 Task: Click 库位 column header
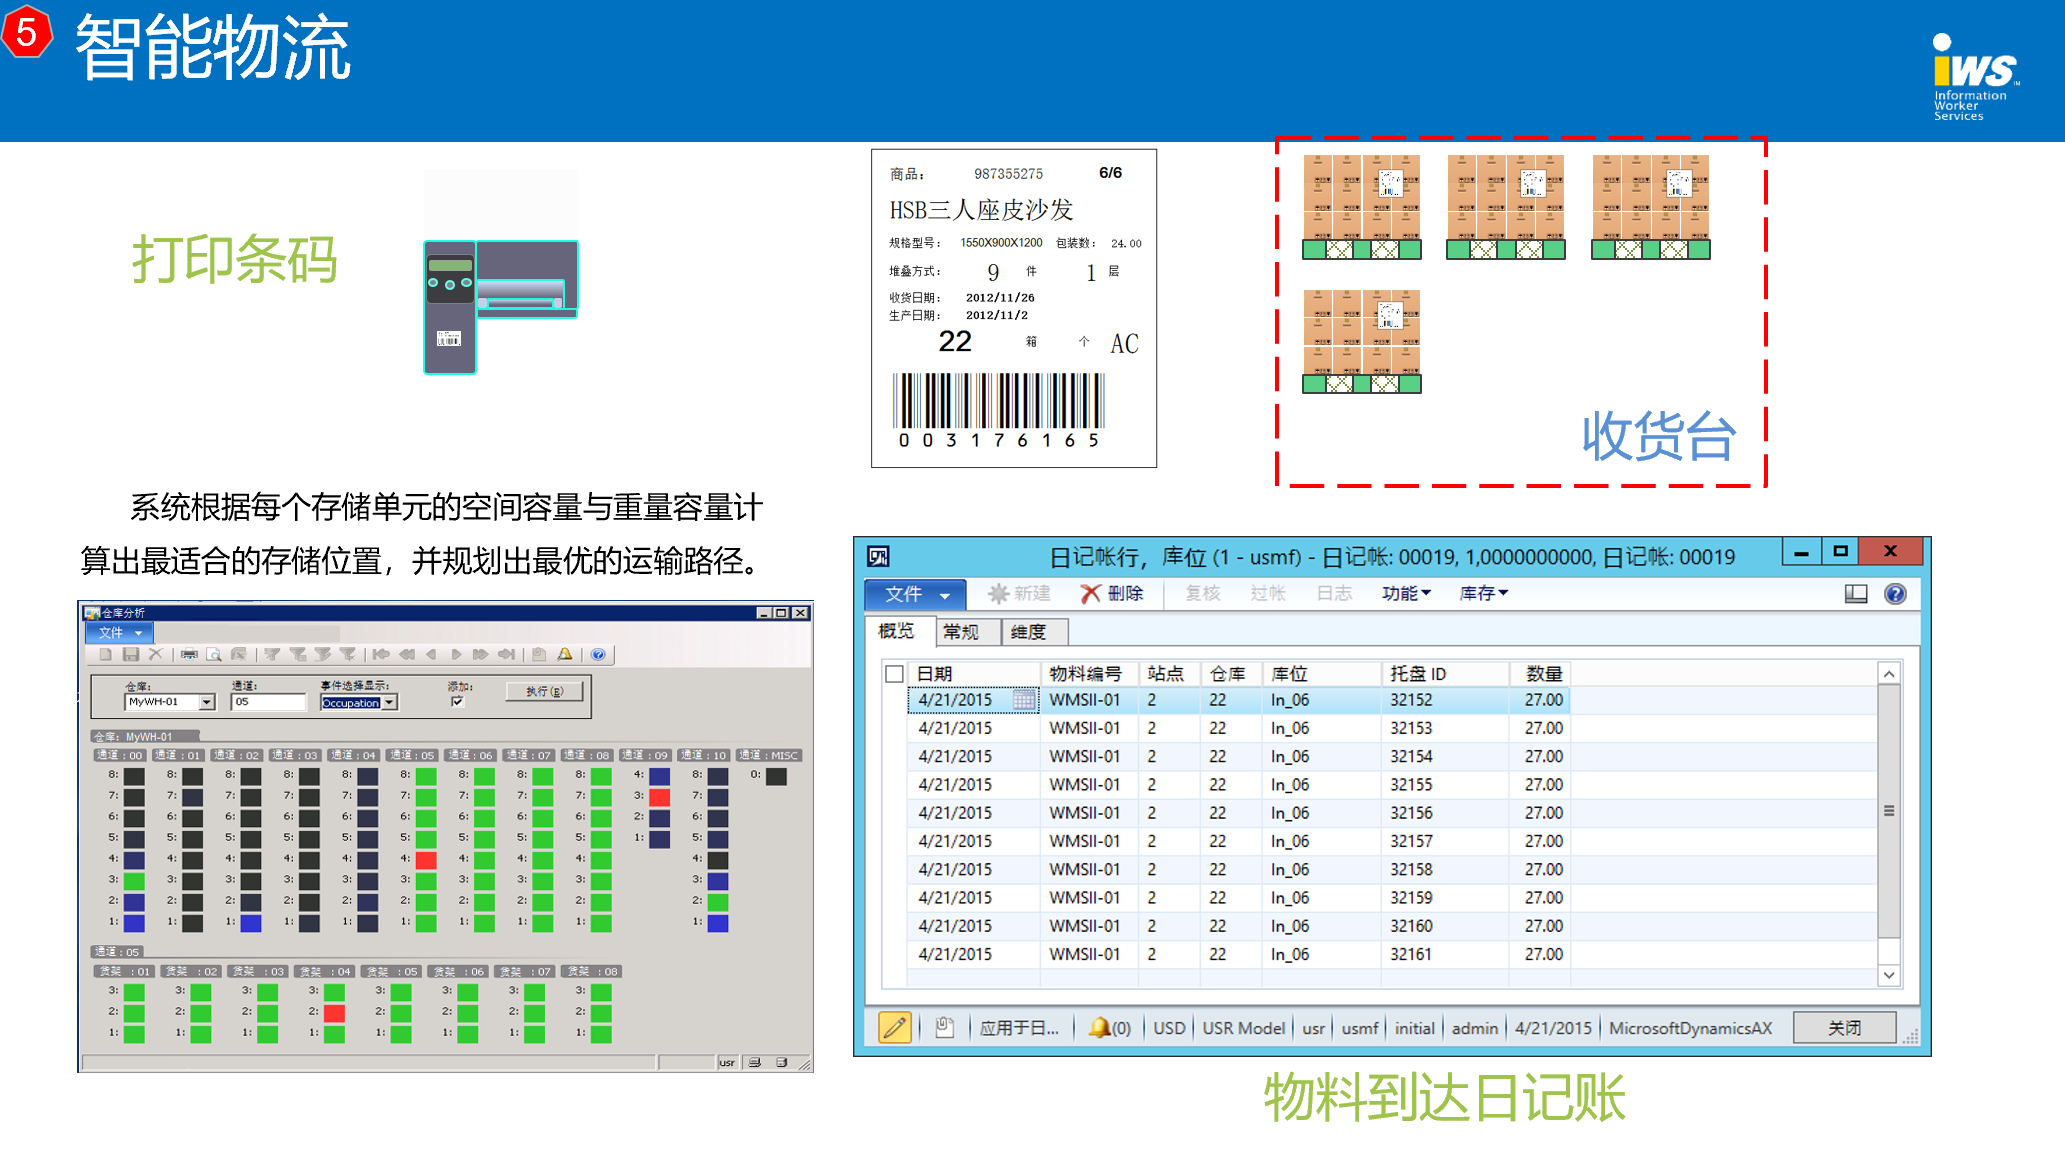click(1321, 674)
